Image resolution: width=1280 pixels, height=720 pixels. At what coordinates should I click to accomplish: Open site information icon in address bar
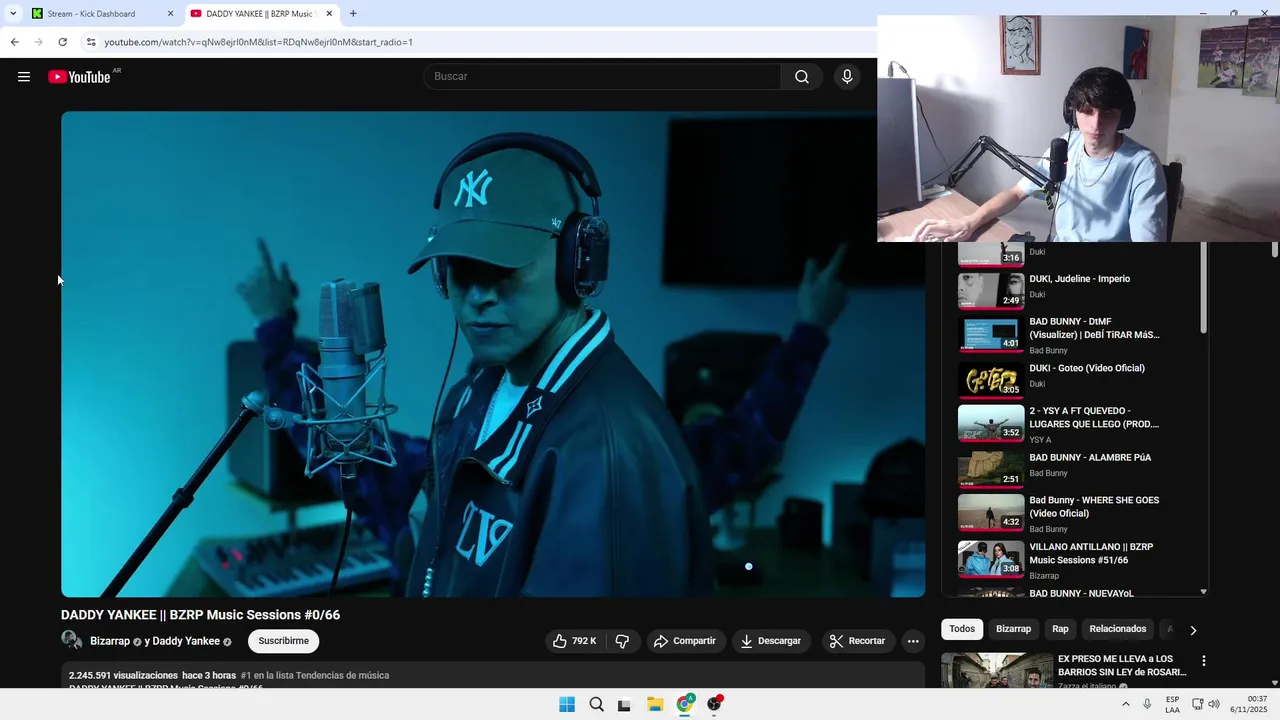(x=91, y=42)
